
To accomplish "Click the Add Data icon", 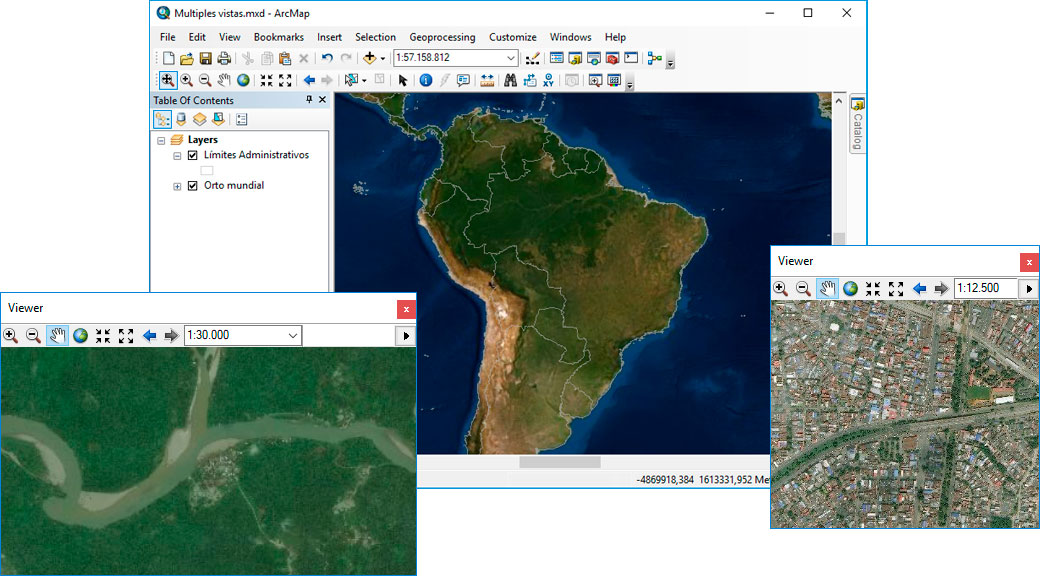I will tap(372, 58).
